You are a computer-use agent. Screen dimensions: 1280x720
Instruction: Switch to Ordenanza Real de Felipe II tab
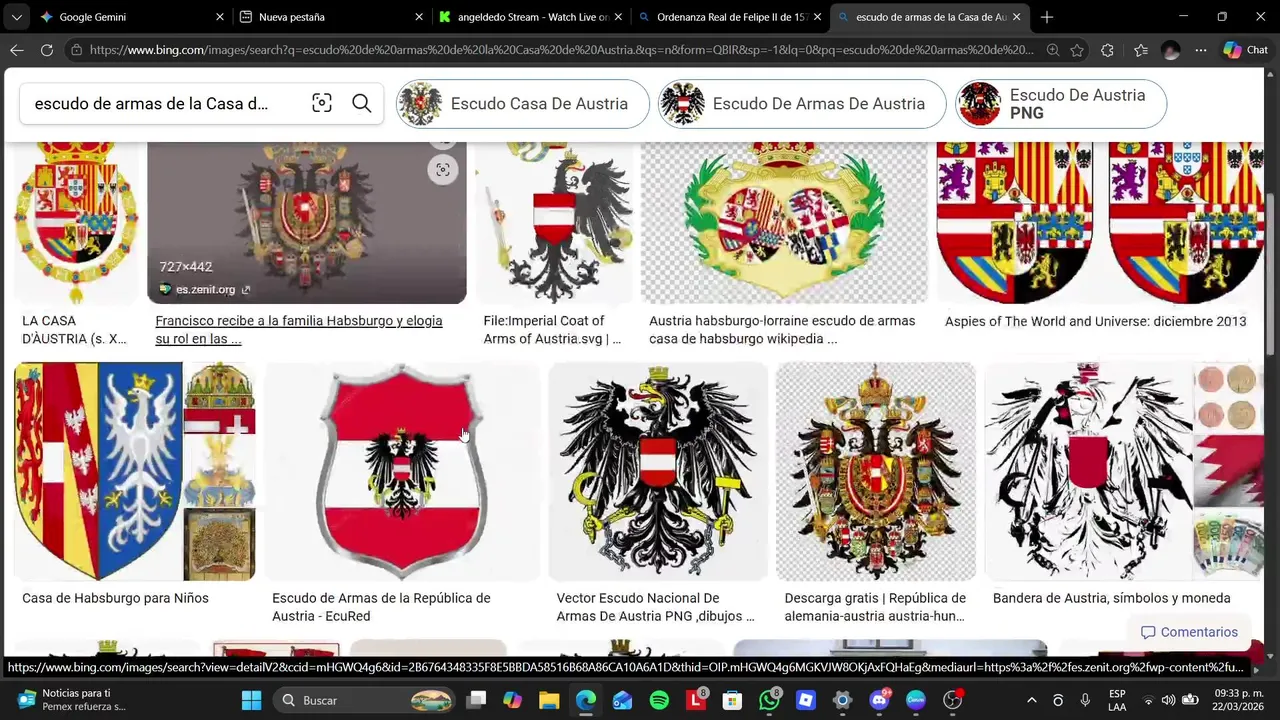[x=730, y=17]
